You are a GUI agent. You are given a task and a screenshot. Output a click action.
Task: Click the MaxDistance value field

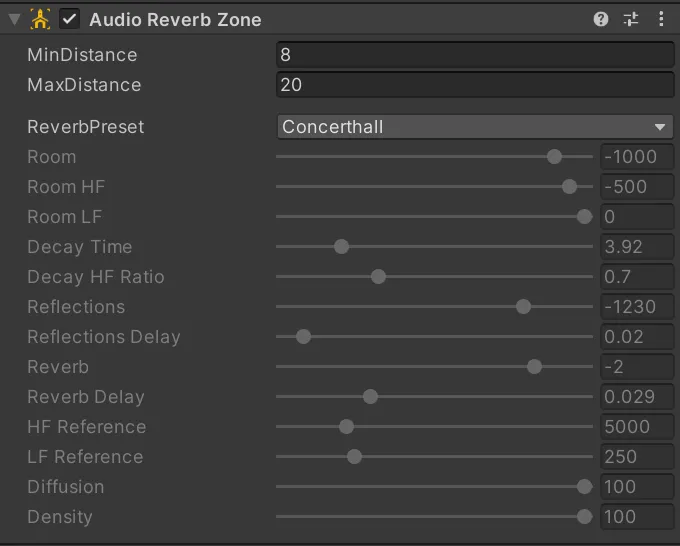(x=475, y=85)
